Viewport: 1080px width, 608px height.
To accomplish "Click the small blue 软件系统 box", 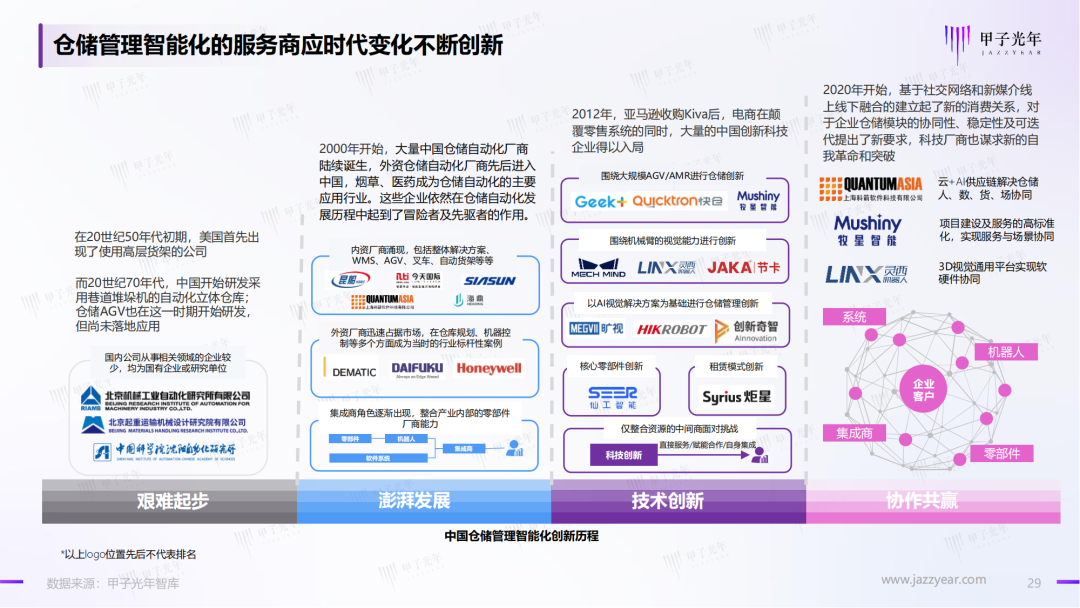I will (377, 458).
